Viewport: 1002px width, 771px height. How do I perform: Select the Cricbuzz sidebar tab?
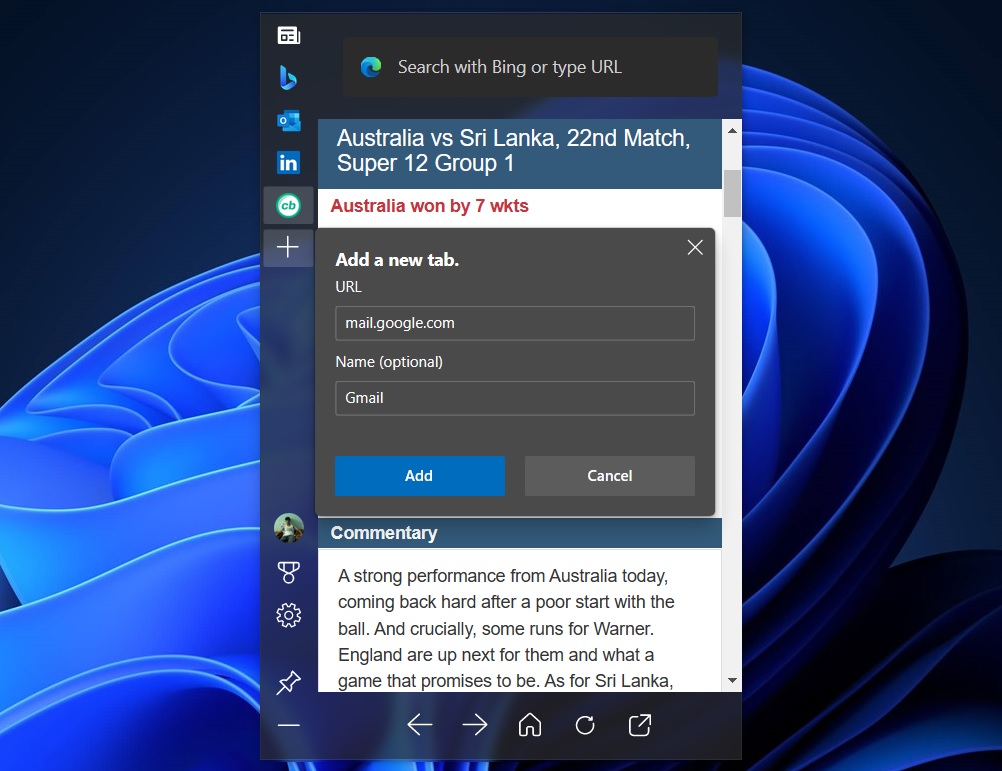[288, 205]
